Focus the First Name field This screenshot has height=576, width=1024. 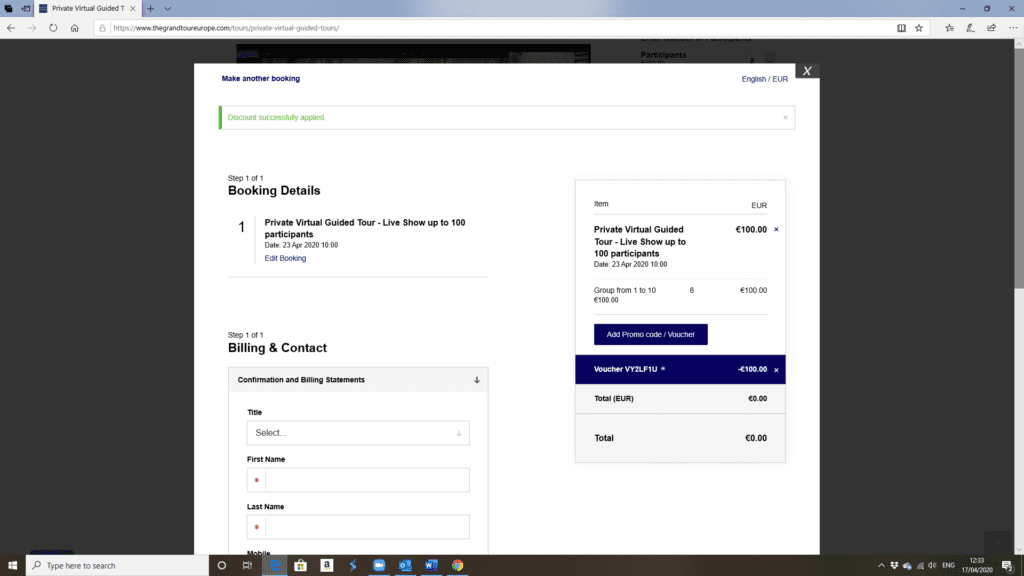pyautogui.click(x=358, y=480)
